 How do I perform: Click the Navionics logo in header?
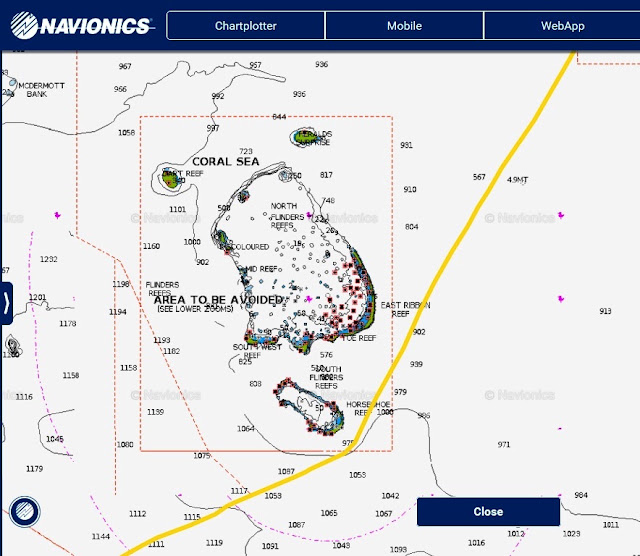coord(82,25)
